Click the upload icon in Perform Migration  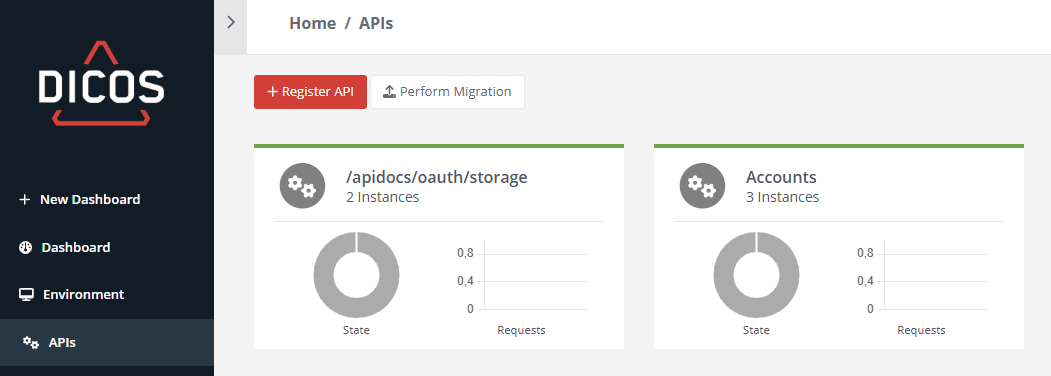click(x=389, y=92)
